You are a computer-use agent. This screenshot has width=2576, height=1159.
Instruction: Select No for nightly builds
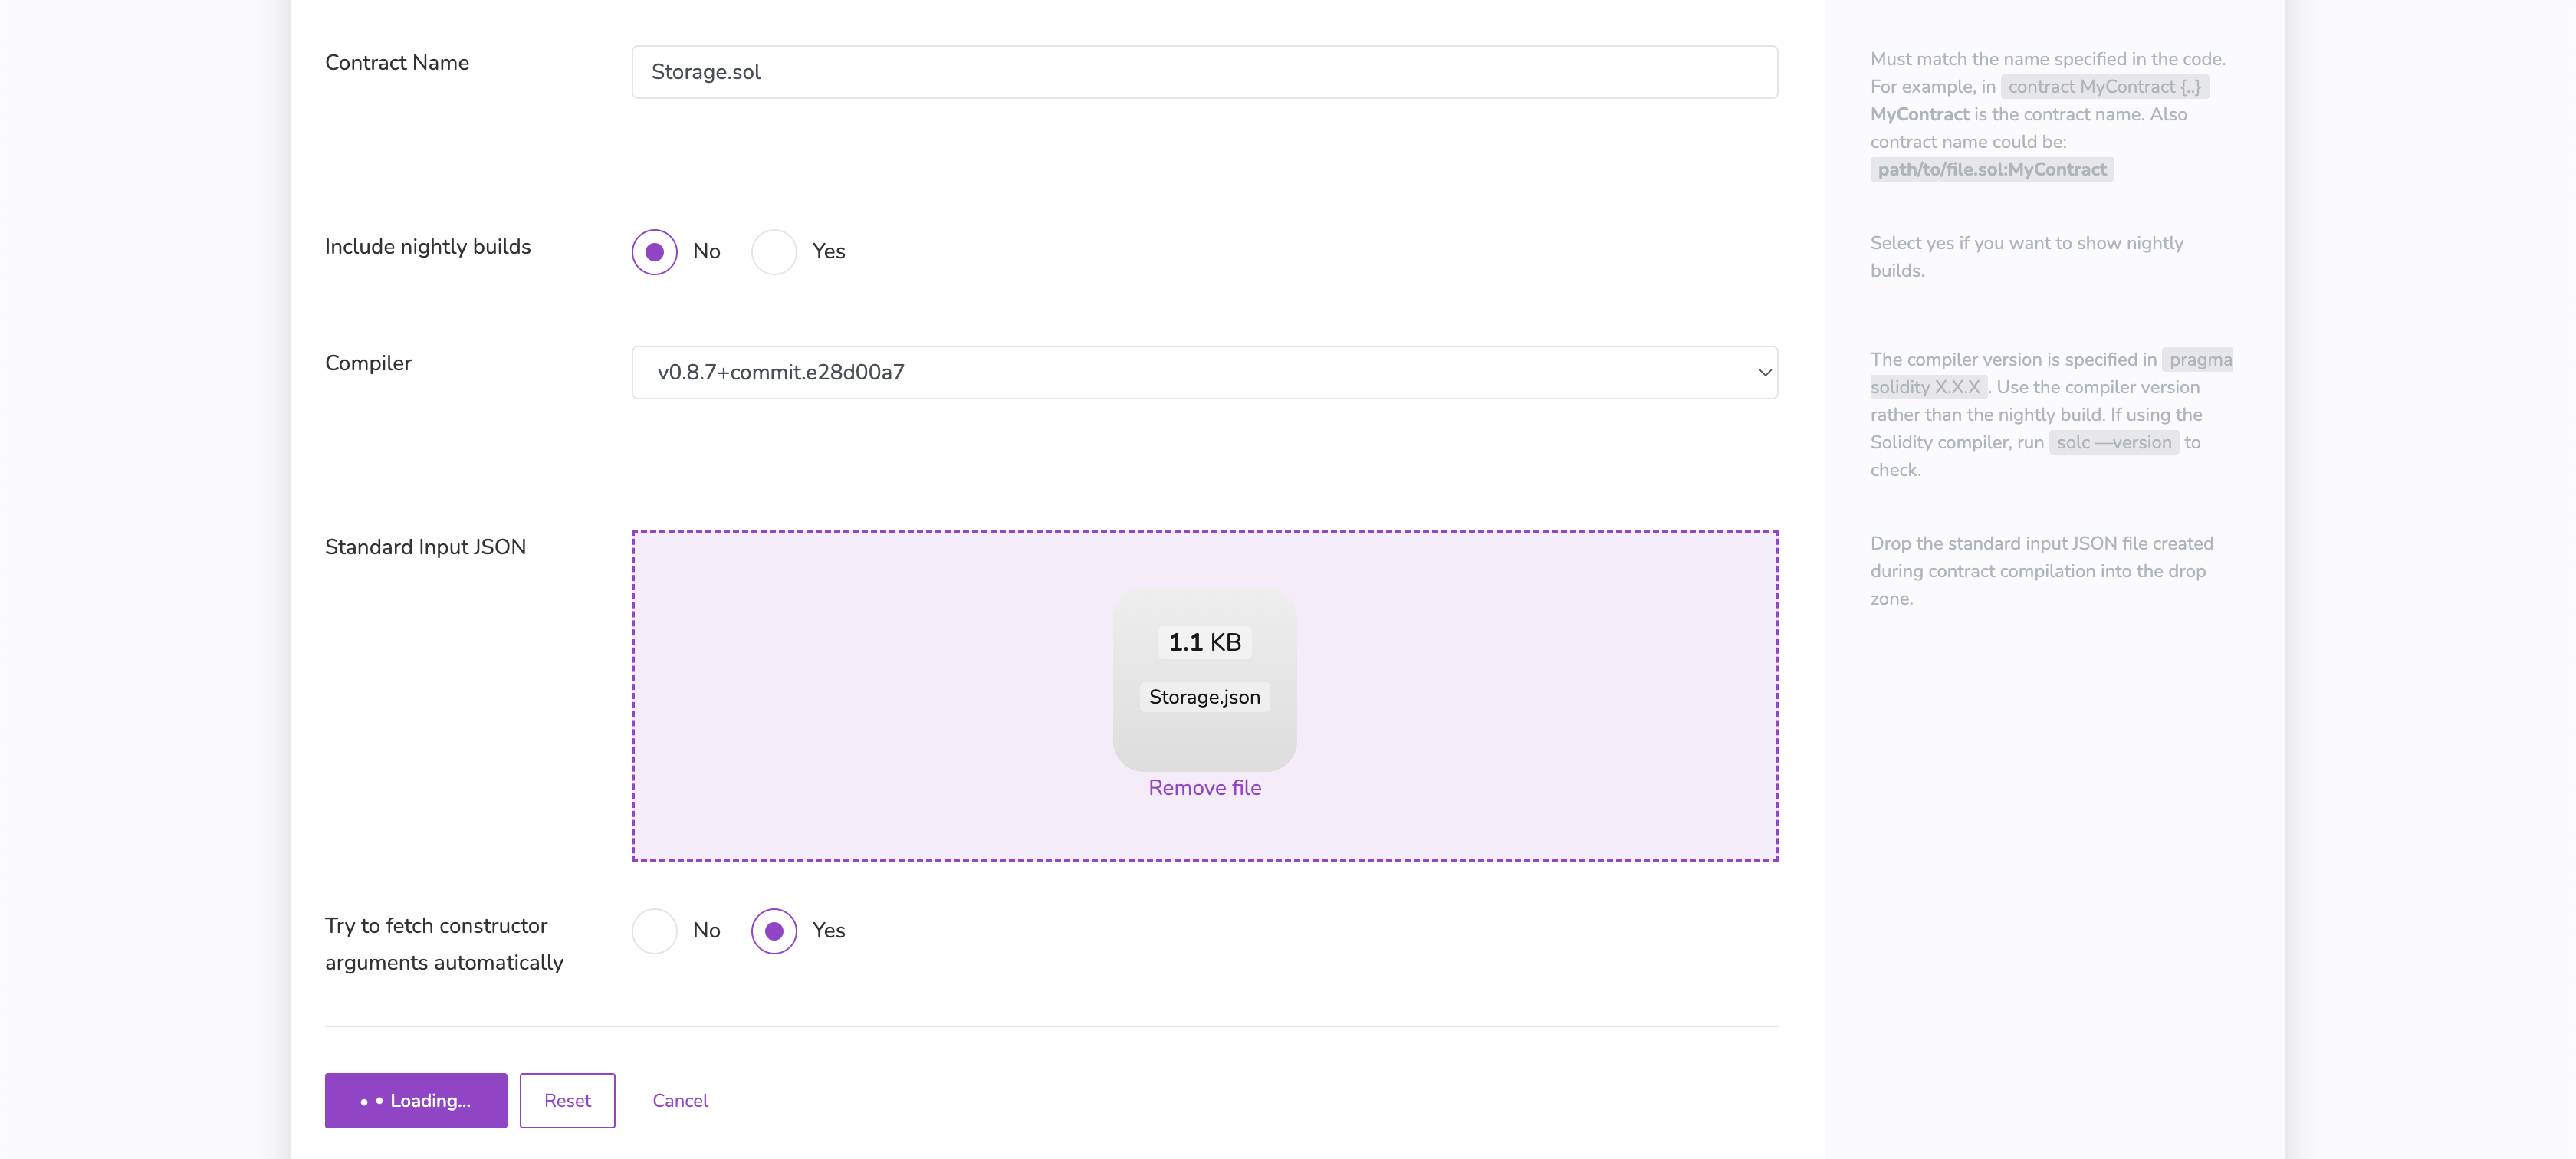point(655,252)
